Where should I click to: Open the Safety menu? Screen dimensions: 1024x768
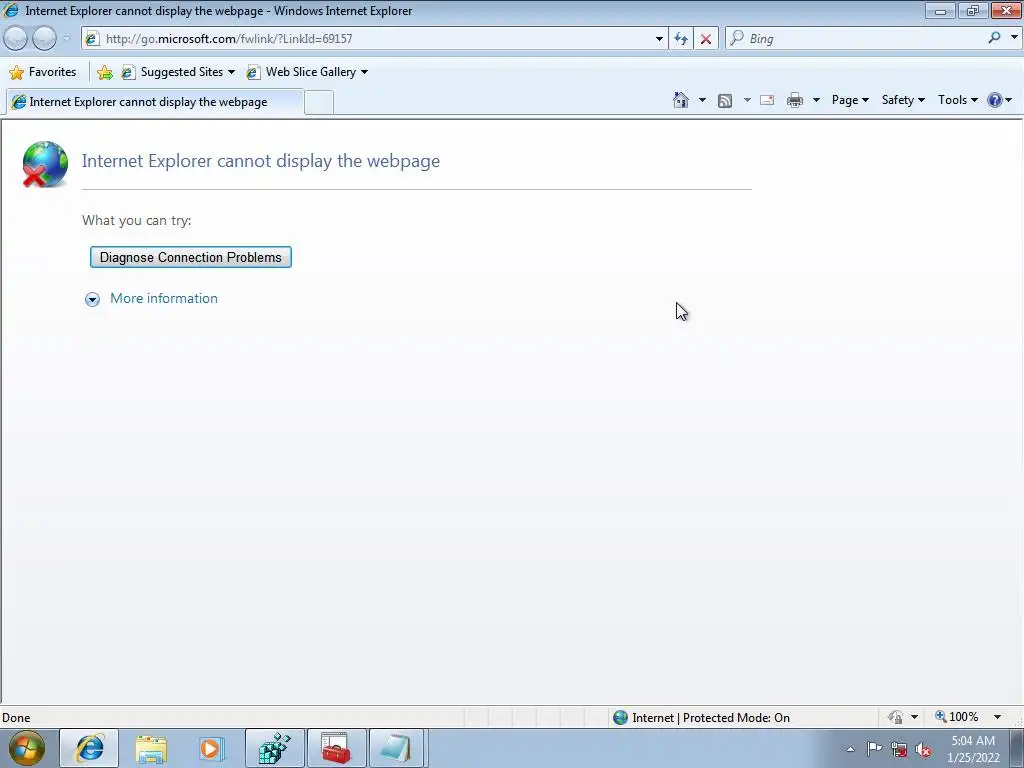click(903, 100)
